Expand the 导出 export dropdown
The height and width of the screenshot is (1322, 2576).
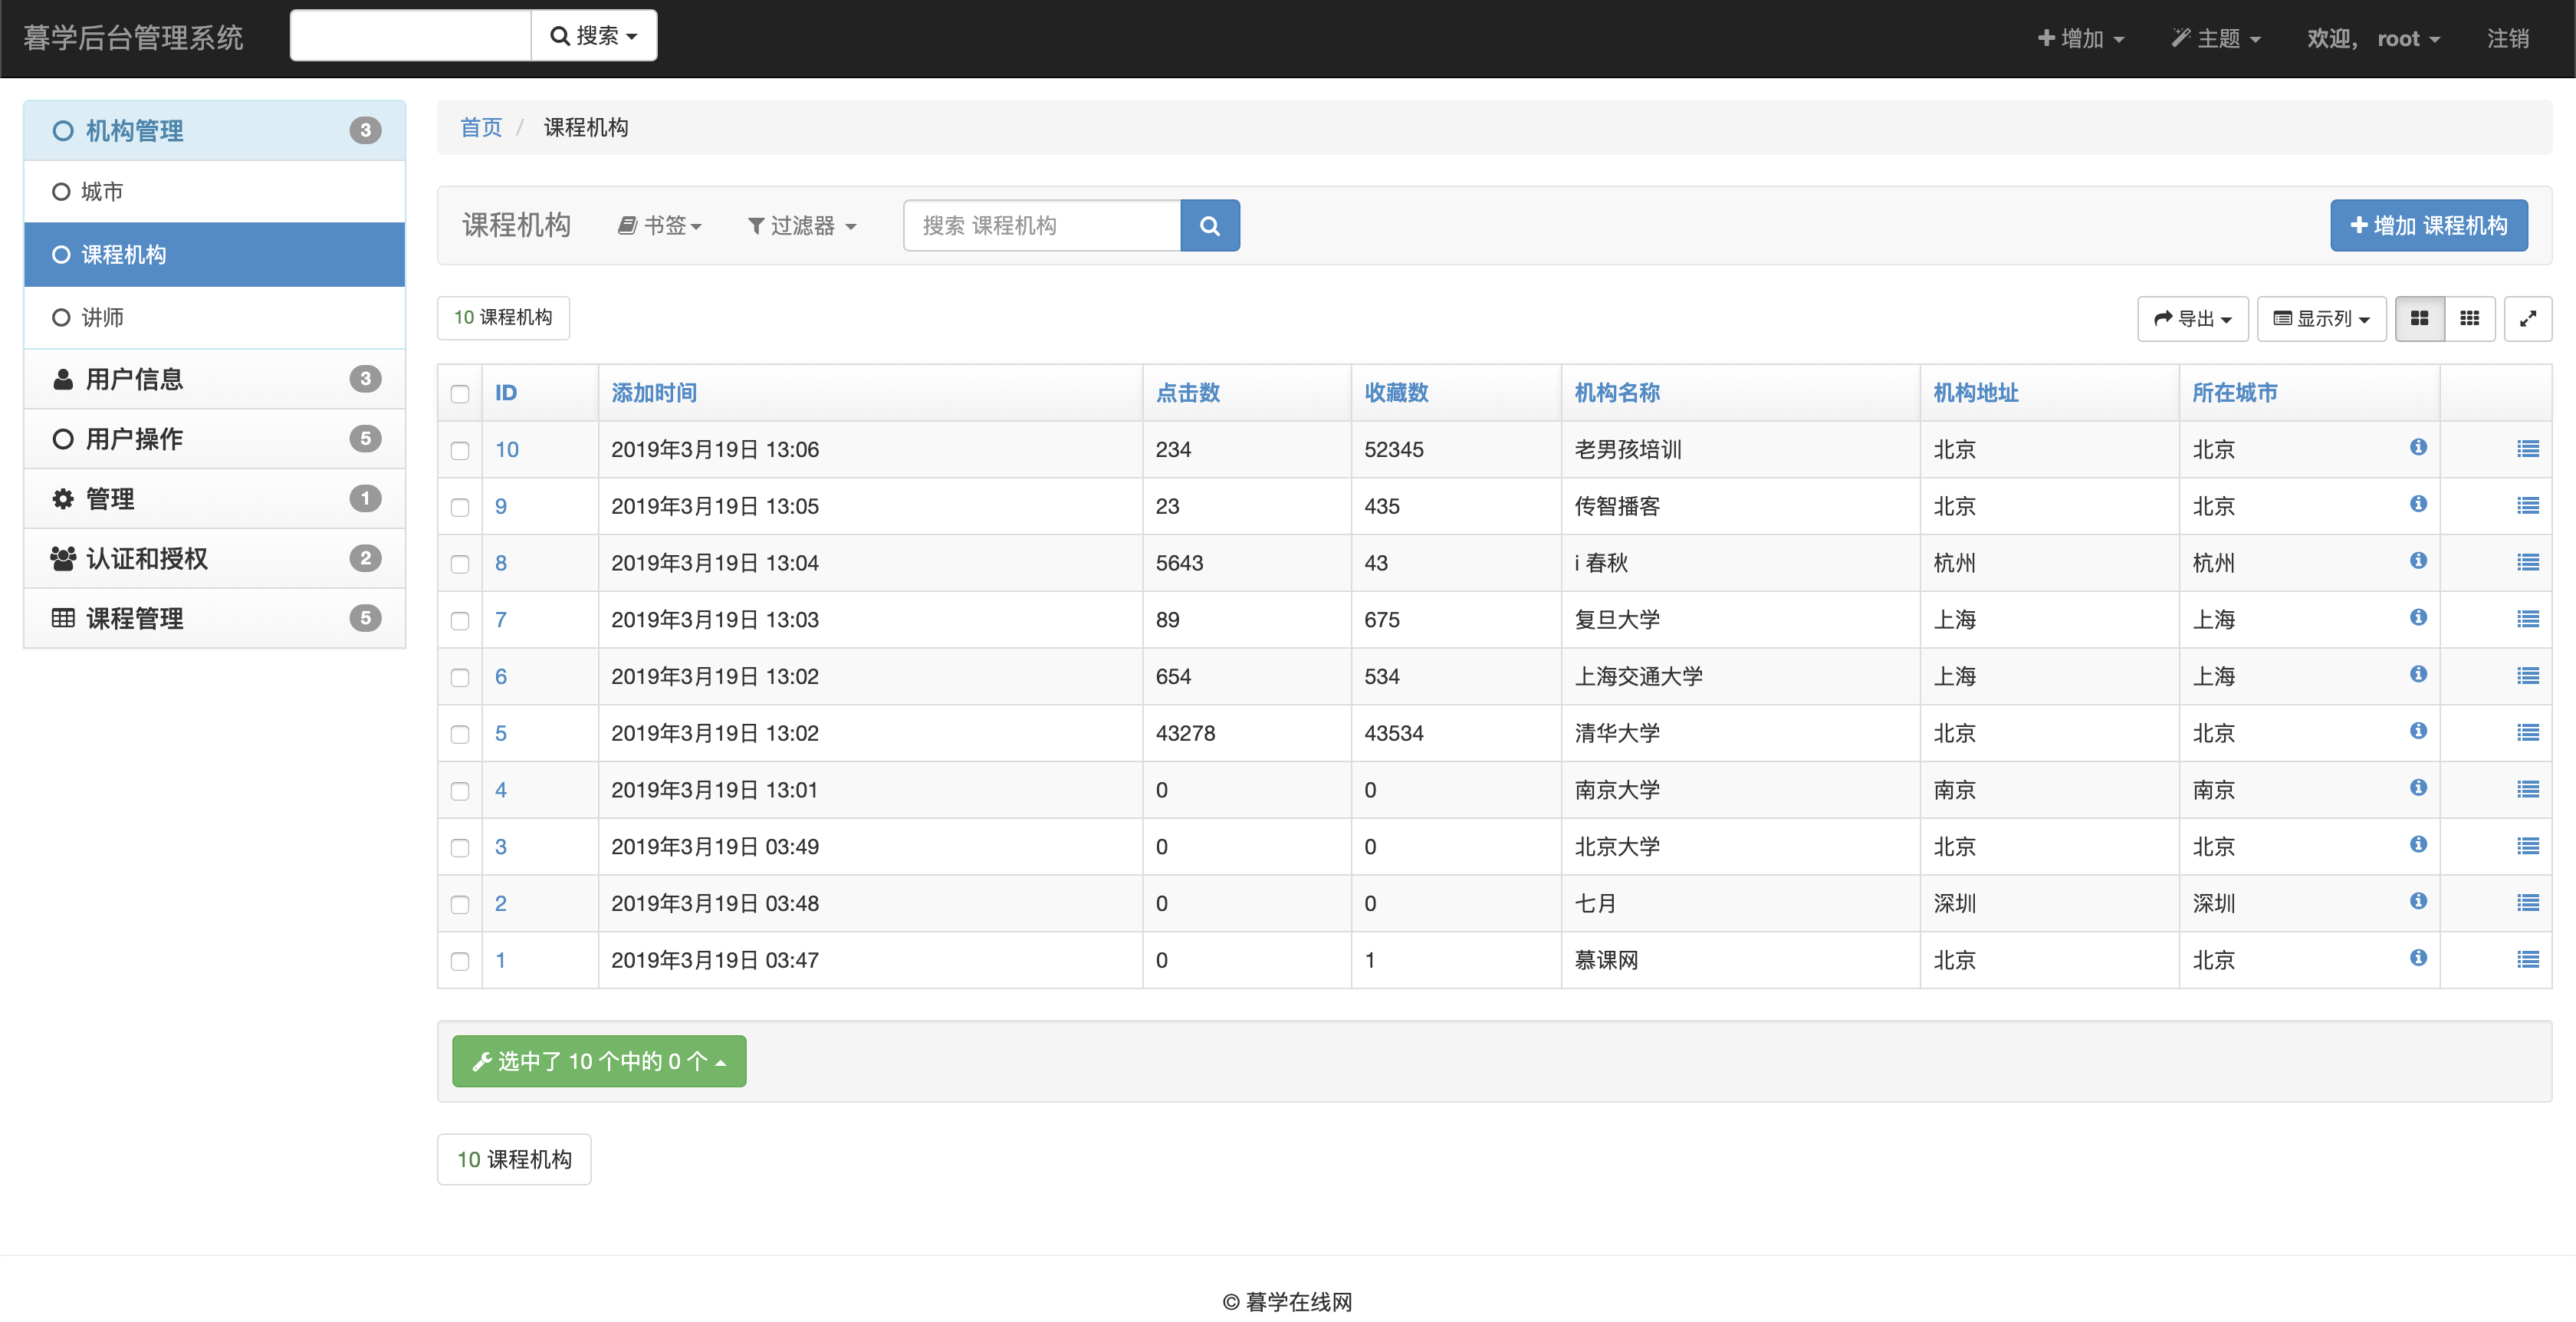pos(2192,318)
